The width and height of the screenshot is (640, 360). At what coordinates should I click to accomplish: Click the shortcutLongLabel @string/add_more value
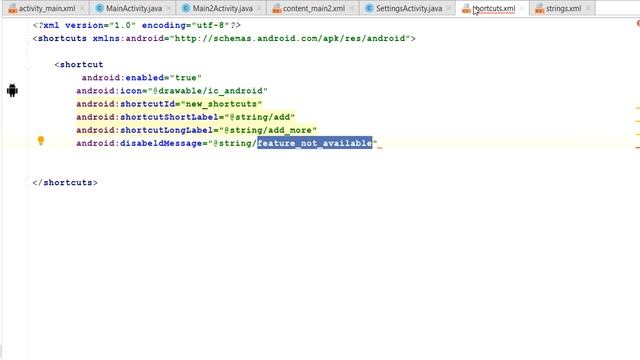(268, 130)
